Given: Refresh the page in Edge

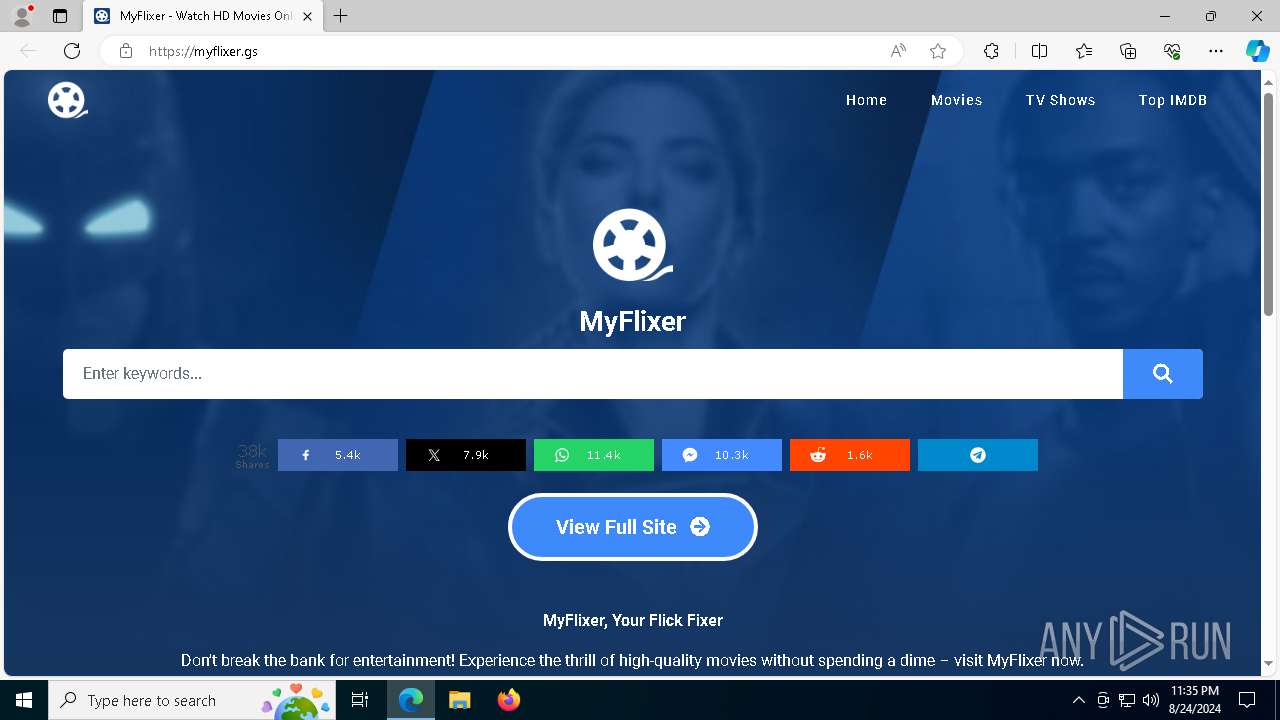Looking at the screenshot, I should point(72,51).
